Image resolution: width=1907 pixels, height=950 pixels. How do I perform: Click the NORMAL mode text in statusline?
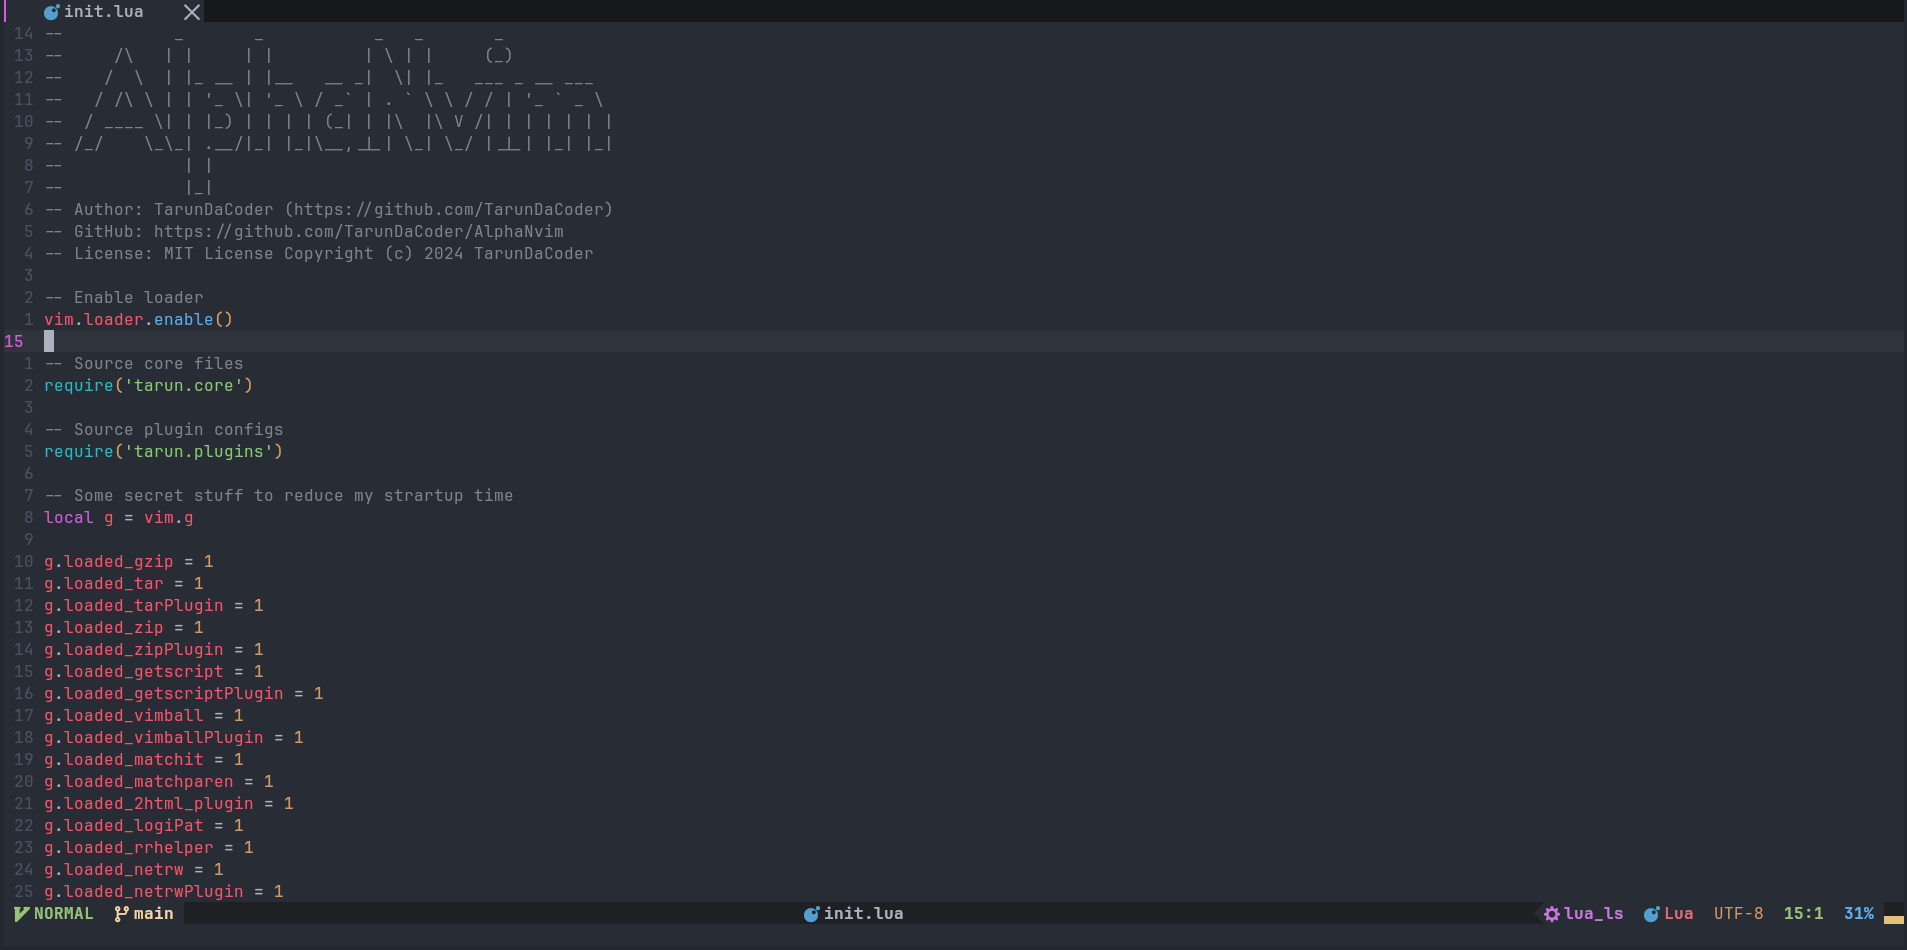click(64, 914)
